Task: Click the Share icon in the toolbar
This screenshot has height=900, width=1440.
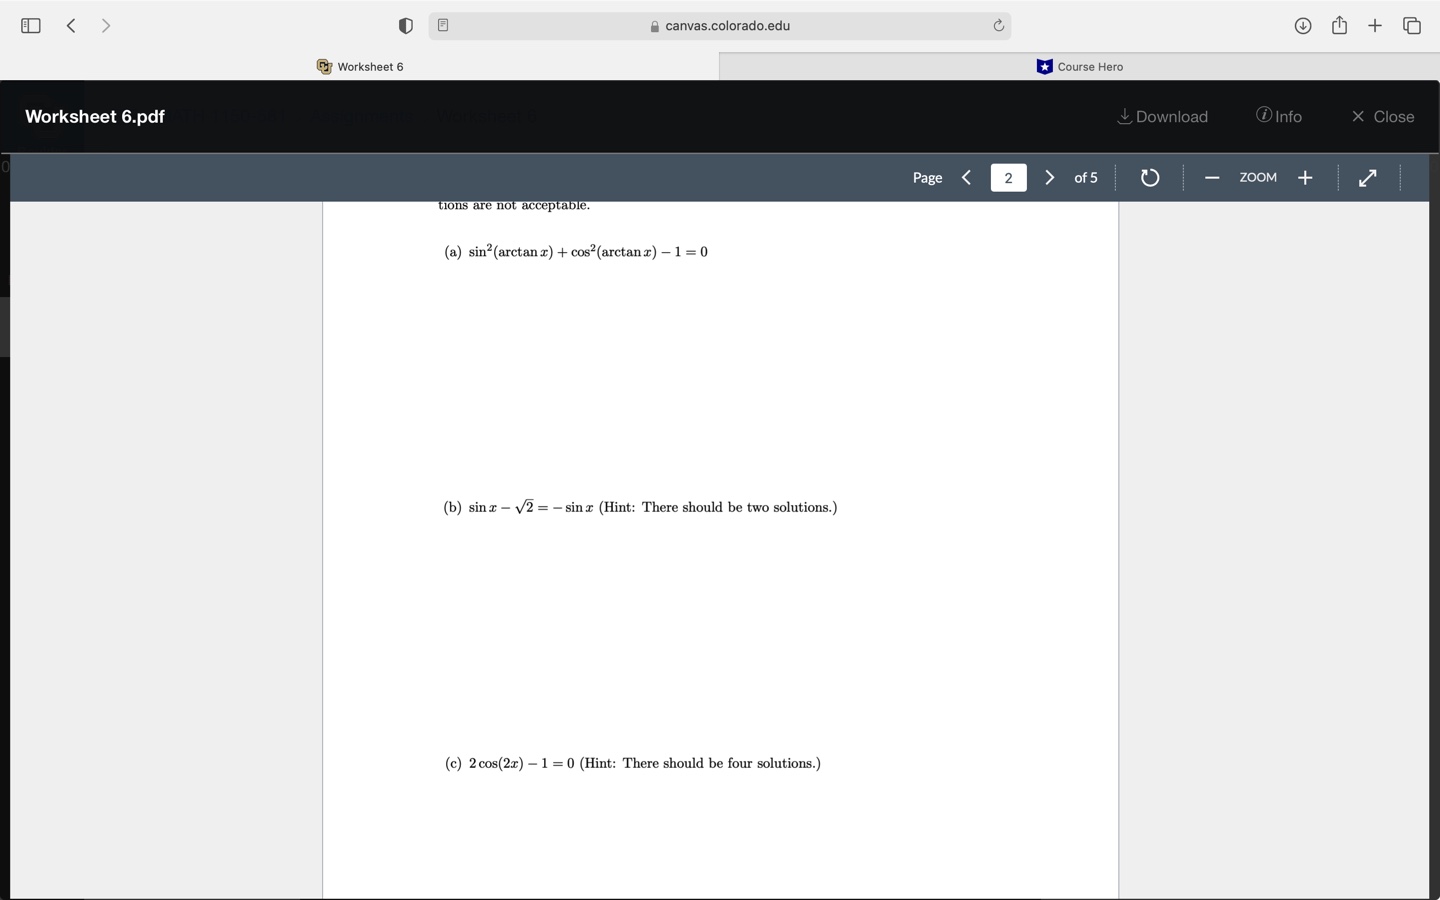Action: (1339, 25)
